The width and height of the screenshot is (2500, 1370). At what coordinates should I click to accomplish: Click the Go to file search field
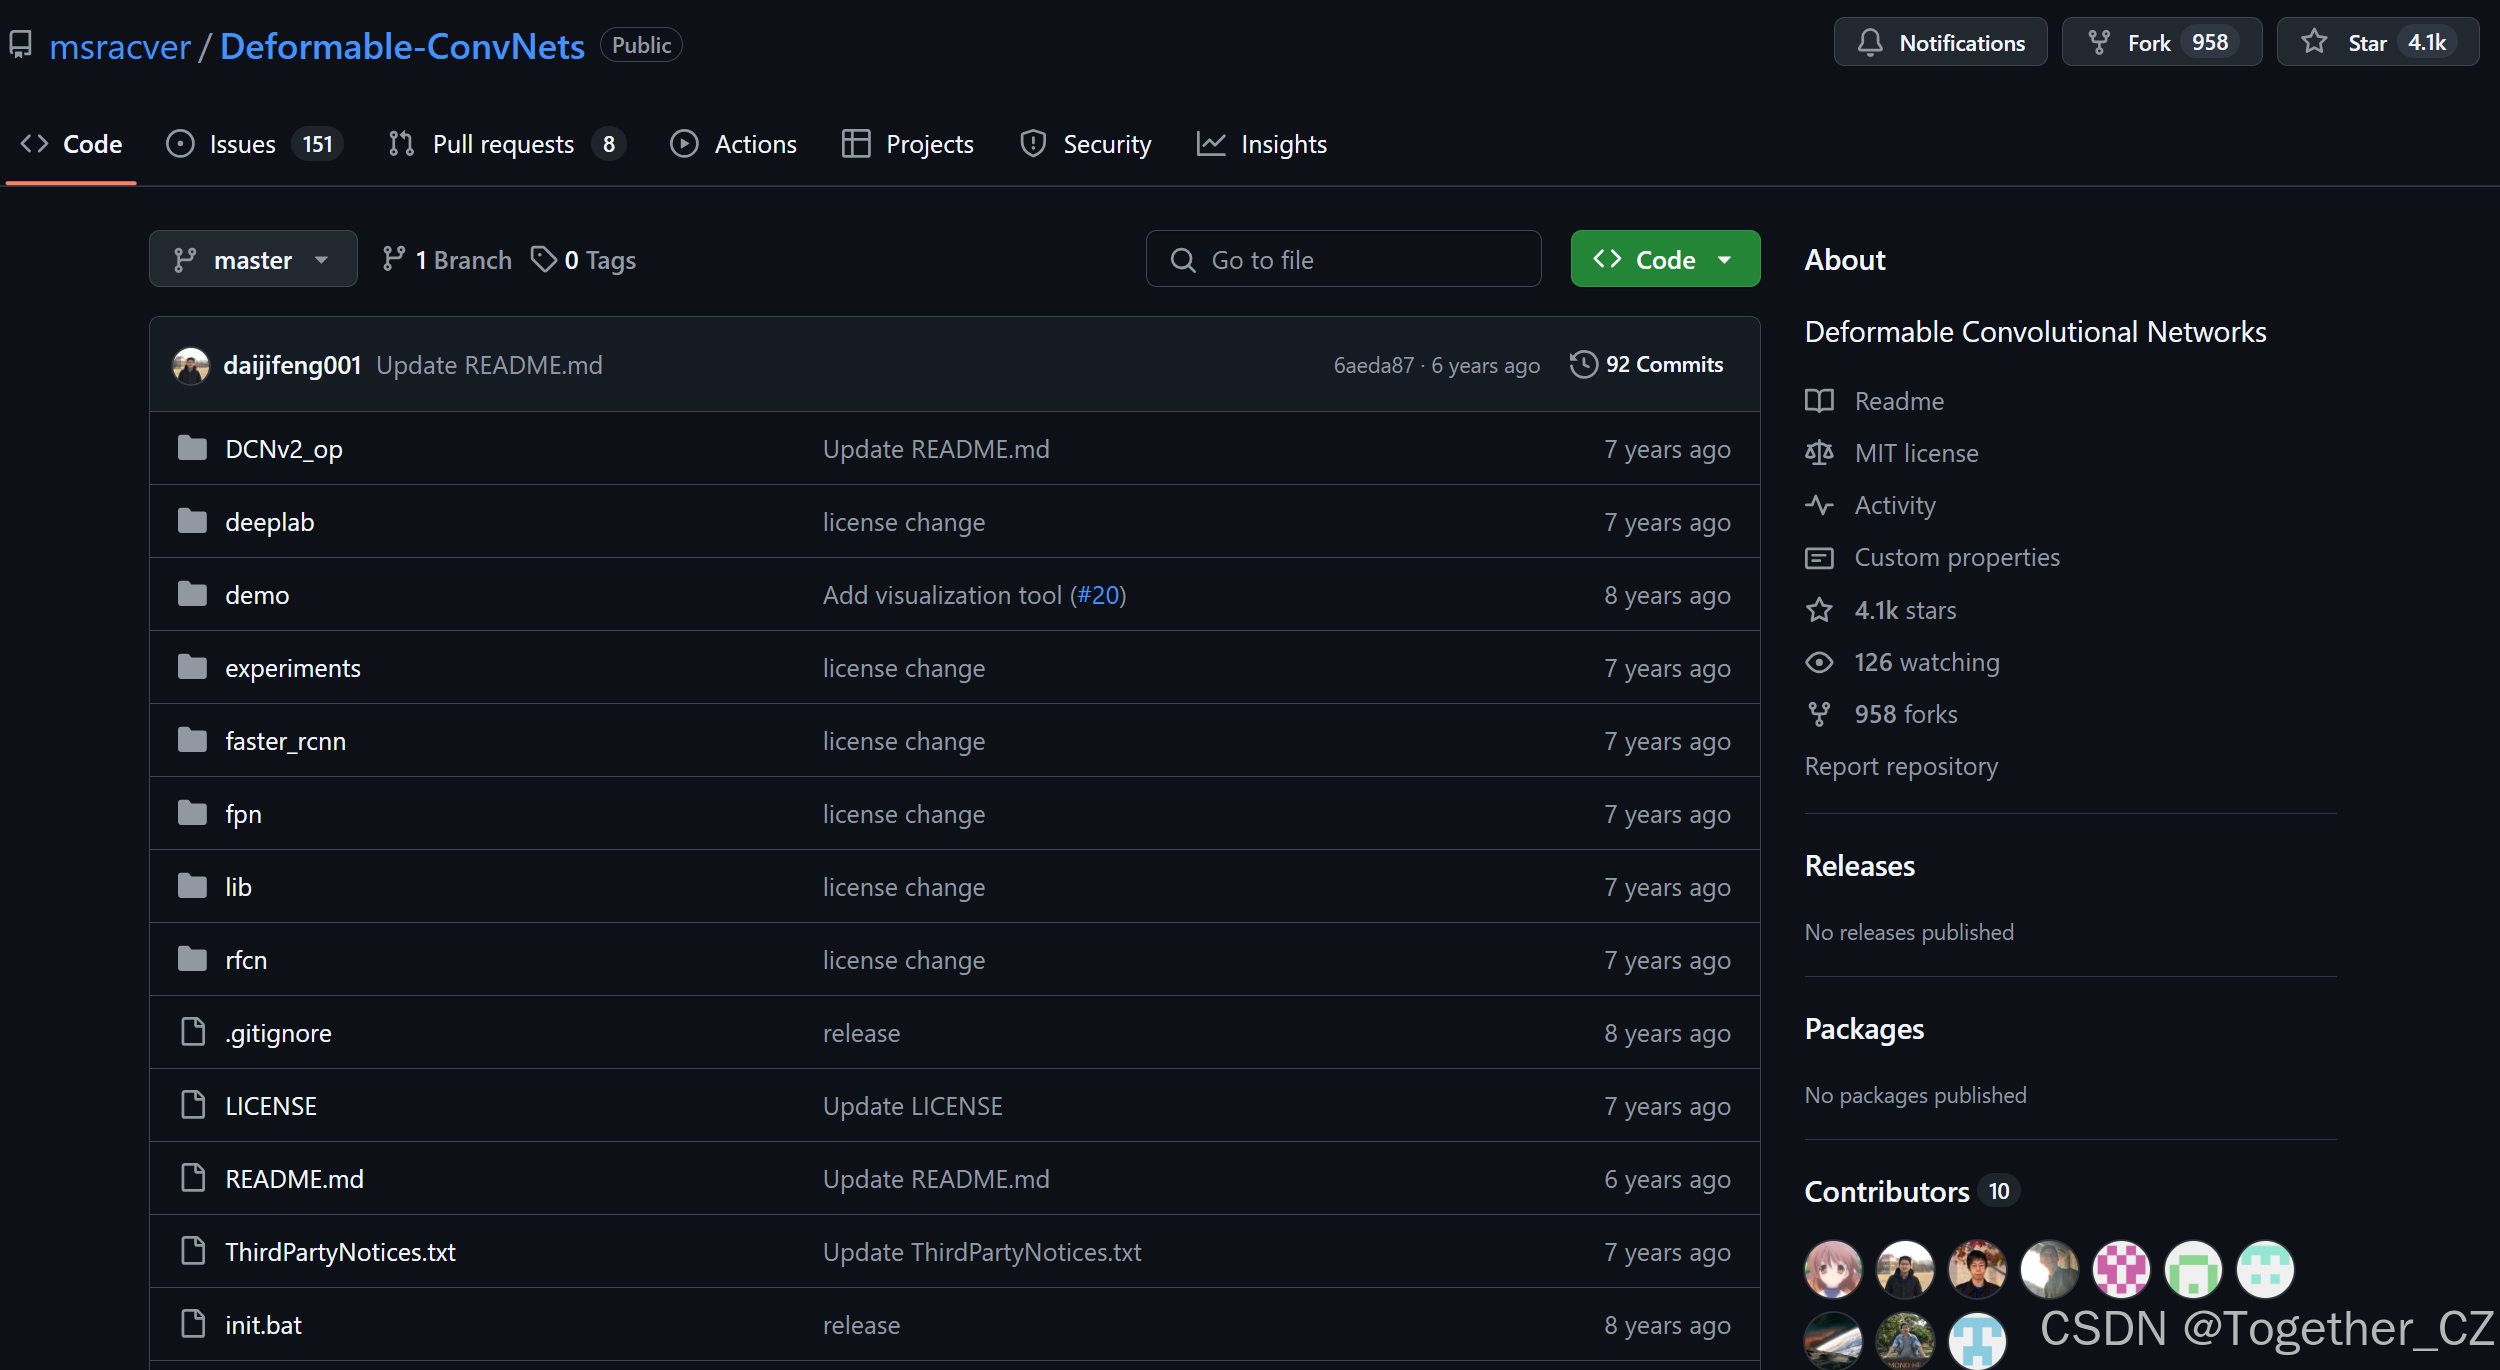click(1343, 260)
